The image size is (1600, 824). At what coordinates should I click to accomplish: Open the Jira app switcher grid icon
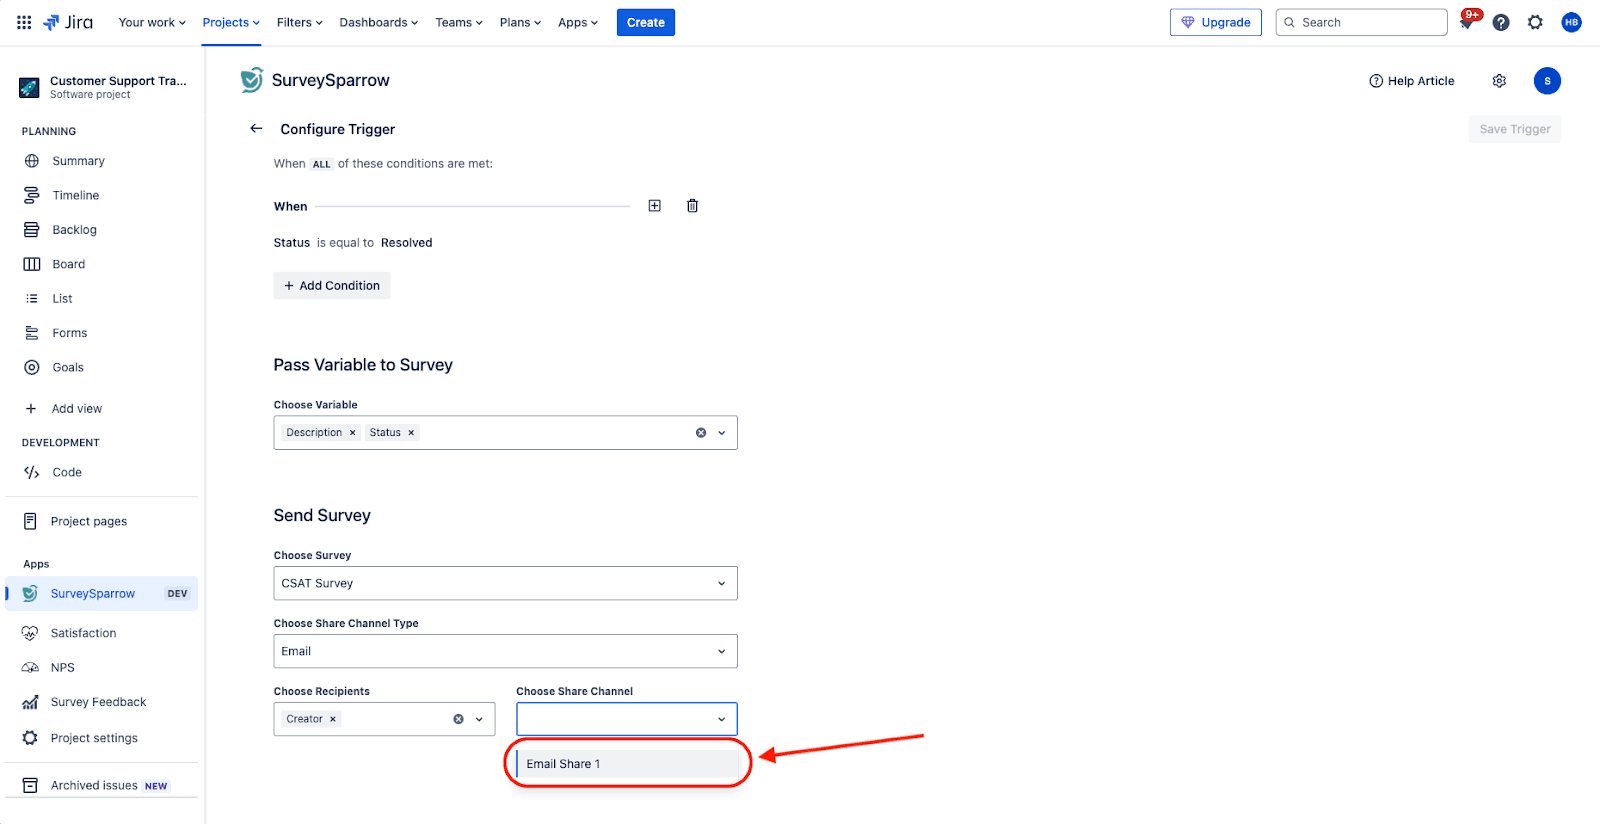24,22
